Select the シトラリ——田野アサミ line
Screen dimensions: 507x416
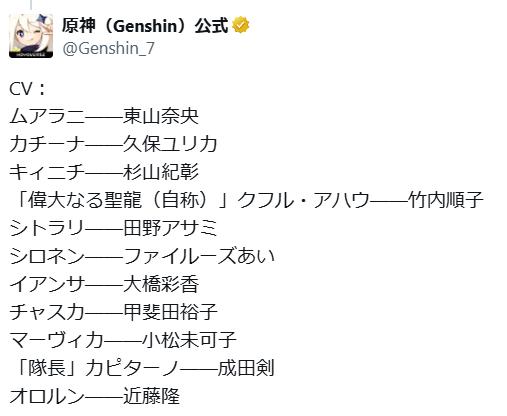(114, 229)
